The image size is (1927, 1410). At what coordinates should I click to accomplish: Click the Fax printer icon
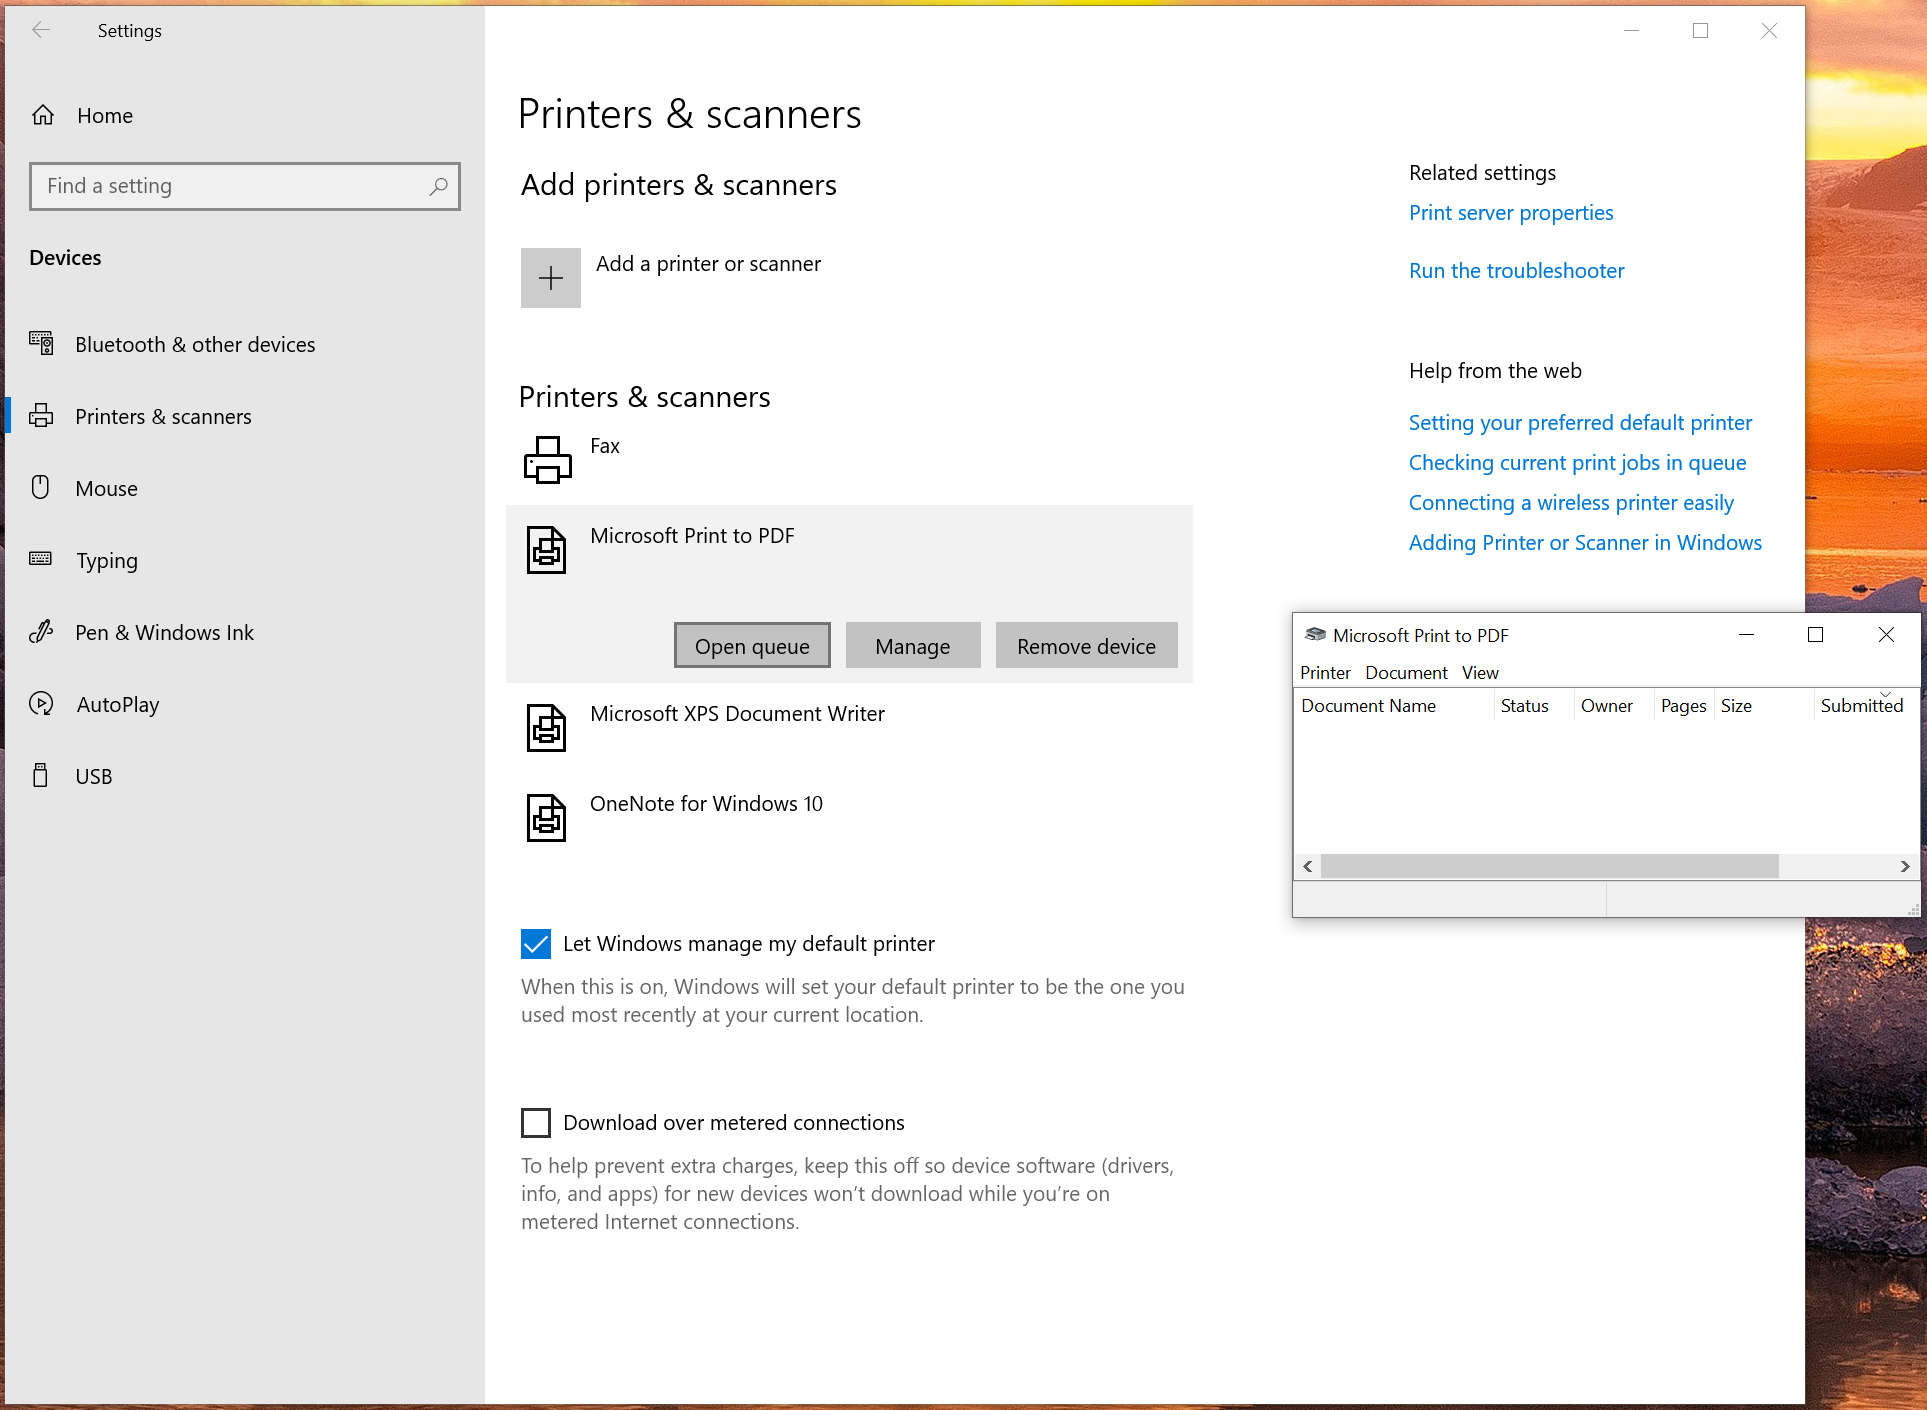(x=548, y=460)
